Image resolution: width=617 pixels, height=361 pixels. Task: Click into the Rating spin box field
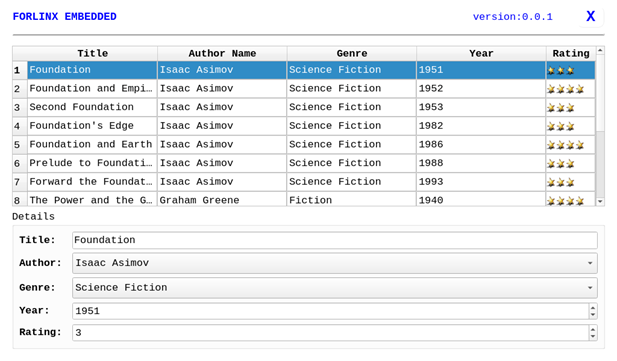pyautogui.click(x=331, y=333)
